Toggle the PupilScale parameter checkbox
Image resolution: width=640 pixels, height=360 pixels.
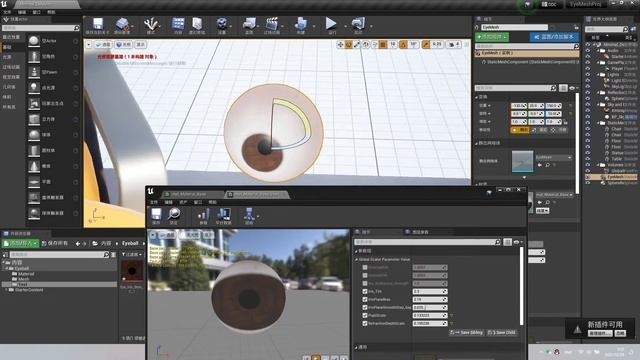(365, 315)
